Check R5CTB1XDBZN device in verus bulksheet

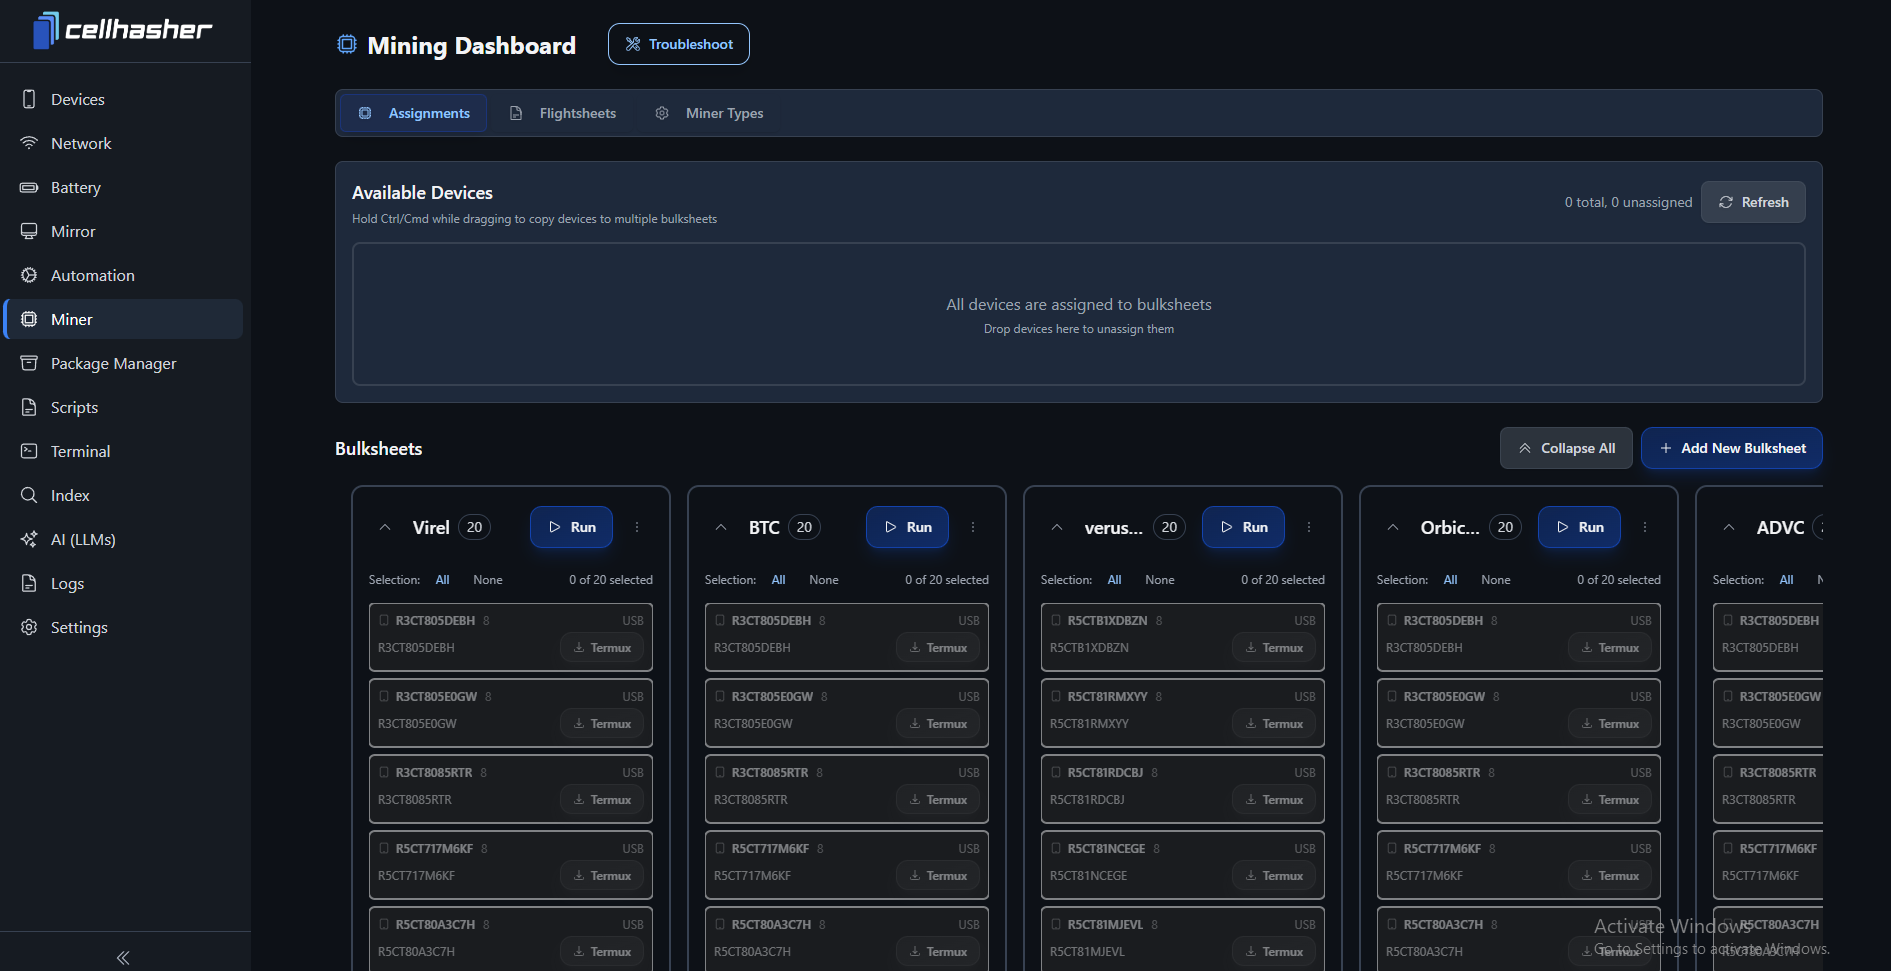[x=1056, y=621]
